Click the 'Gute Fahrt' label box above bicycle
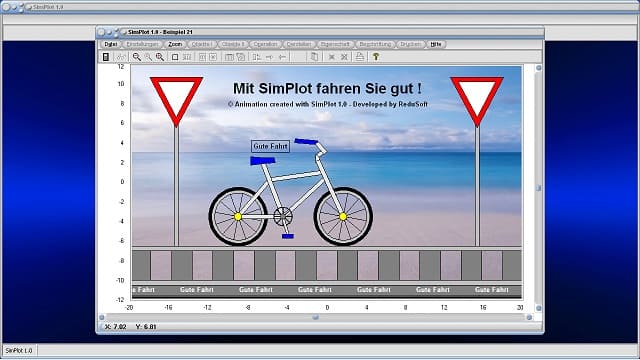This screenshot has height=360, width=640. [x=270, y=146]
